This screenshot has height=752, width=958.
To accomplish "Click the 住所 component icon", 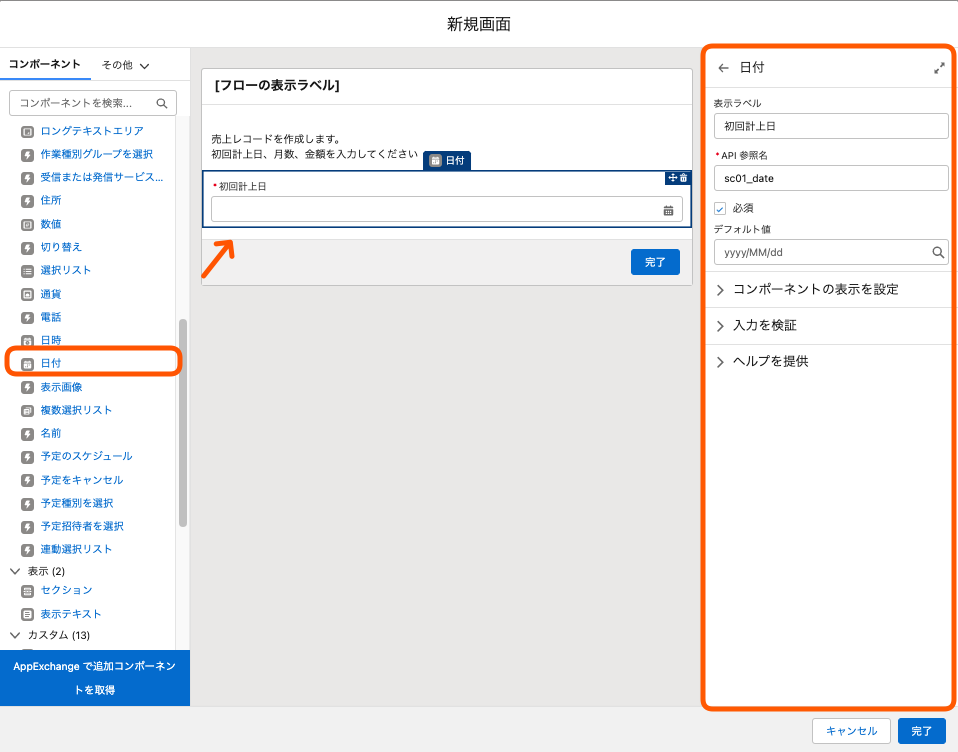I will coord(27,201).
